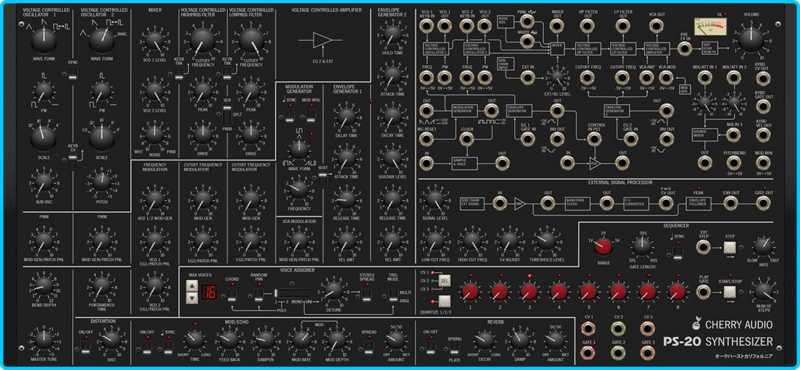Viewport: 800px width, 370px height.
Task: Click the PRE FX IN jack
Action: (685, 48)
